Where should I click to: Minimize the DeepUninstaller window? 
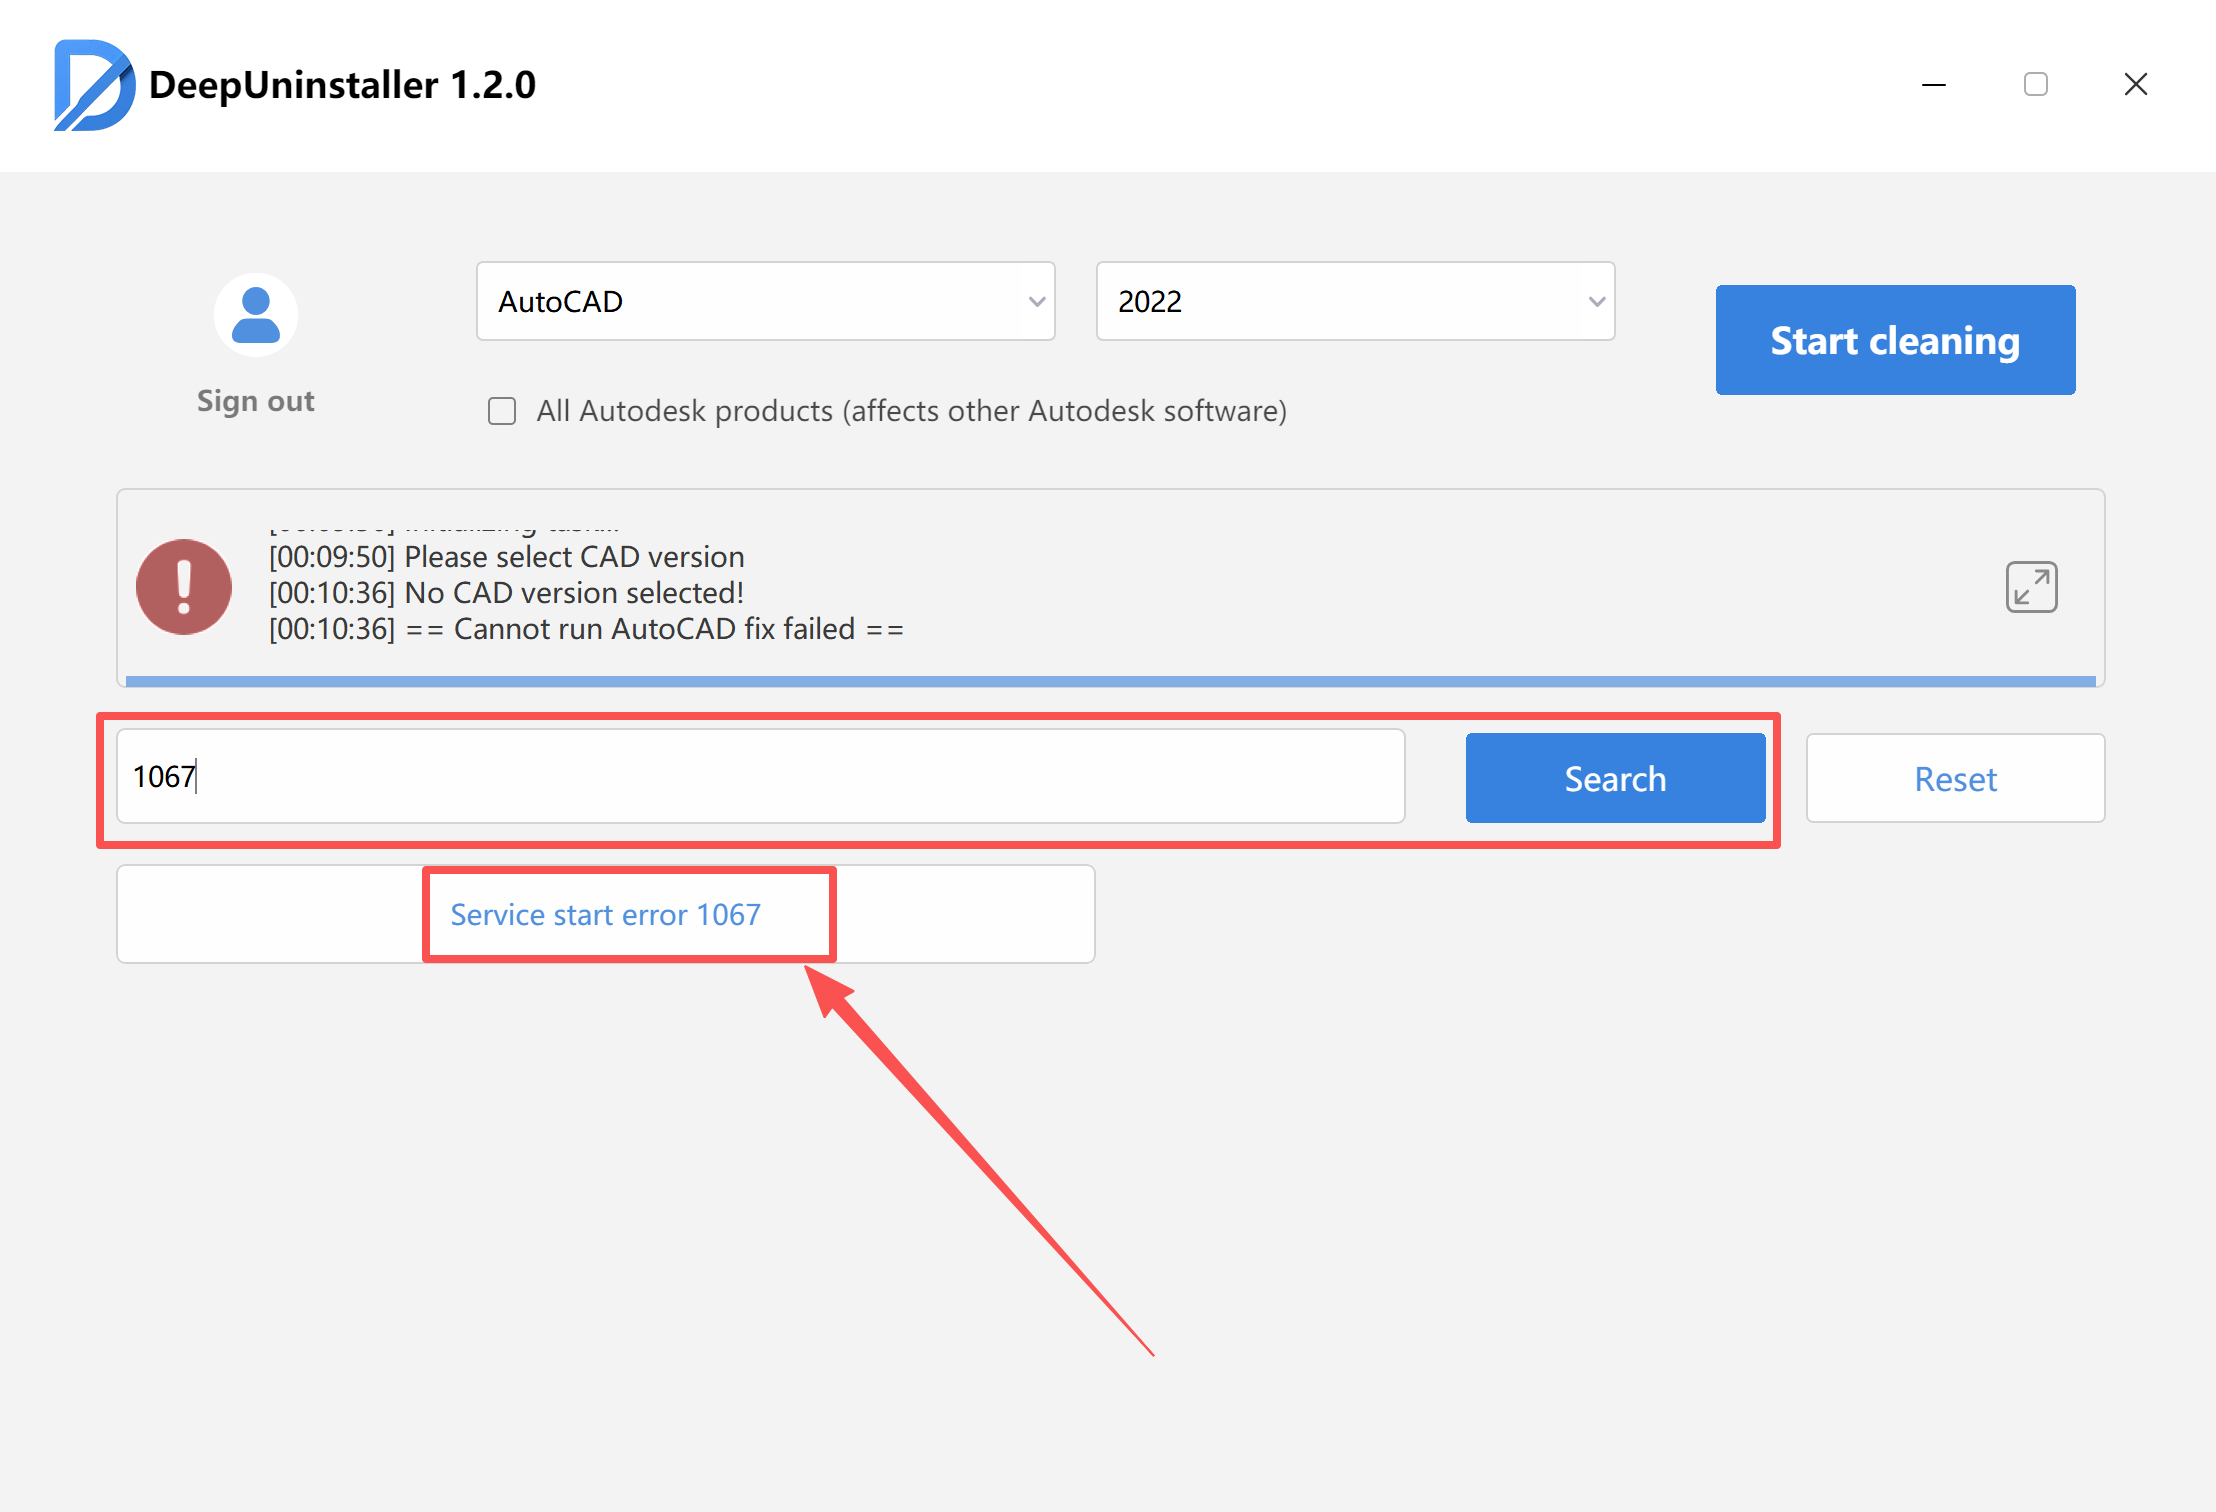tap(1934, 85)
